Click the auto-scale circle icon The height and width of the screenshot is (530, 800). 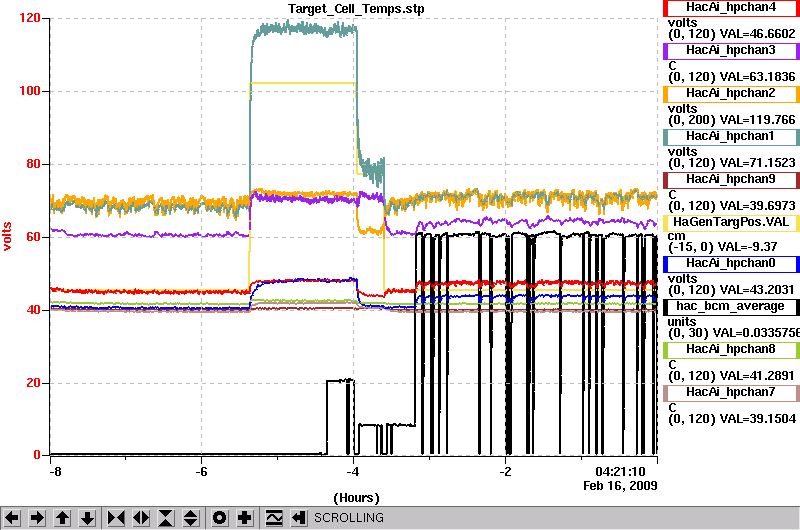pyautogui.click(x=220, y=518)
